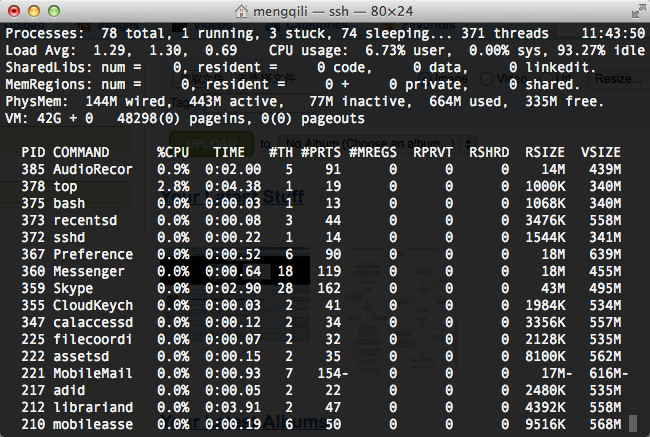Click the 639M VSIZE value of Preference
This screenshot has width=650, height=437.
click(605, 254)
